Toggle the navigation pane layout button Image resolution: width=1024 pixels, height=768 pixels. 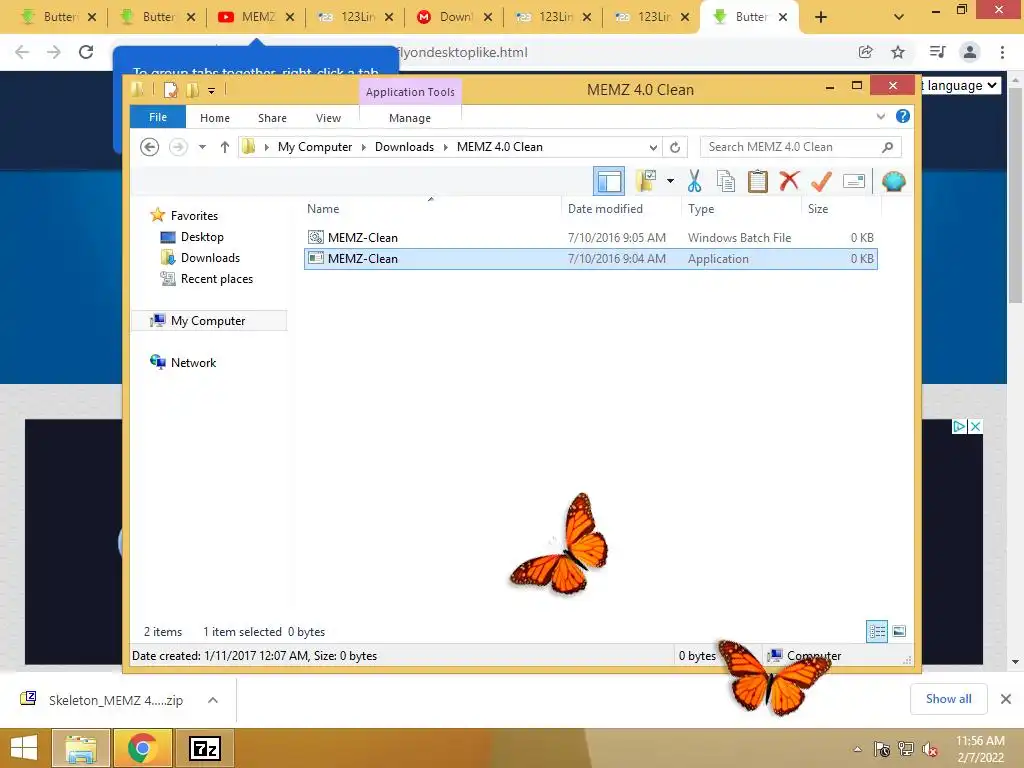click(x=609, y=181)
